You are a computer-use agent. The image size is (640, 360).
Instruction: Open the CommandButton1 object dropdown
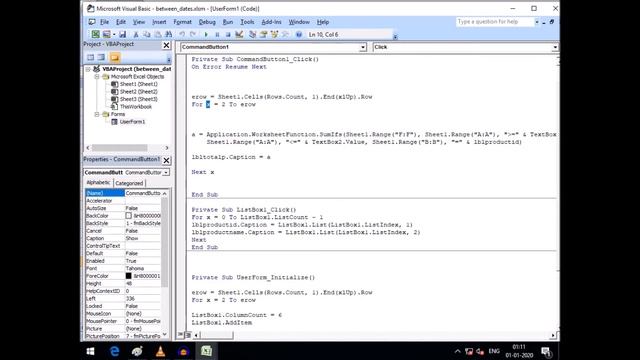coord(363,47)
